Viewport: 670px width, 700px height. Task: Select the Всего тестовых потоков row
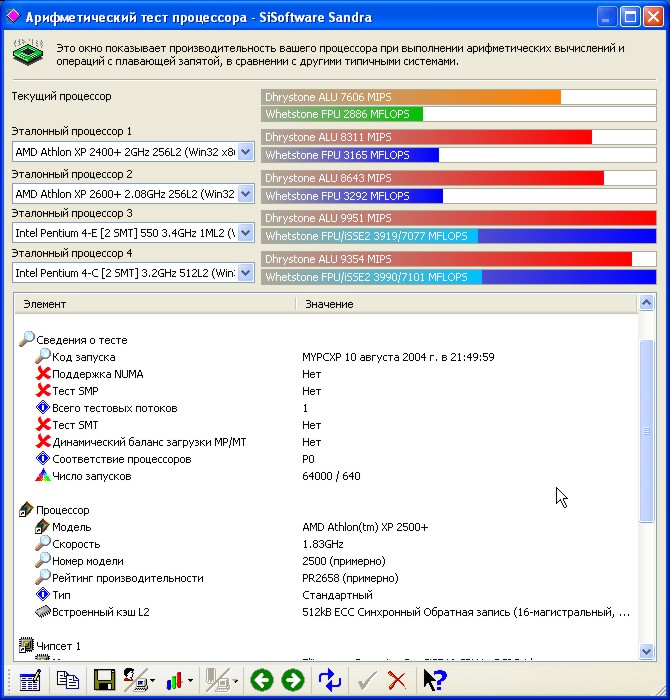click(326, 408)
